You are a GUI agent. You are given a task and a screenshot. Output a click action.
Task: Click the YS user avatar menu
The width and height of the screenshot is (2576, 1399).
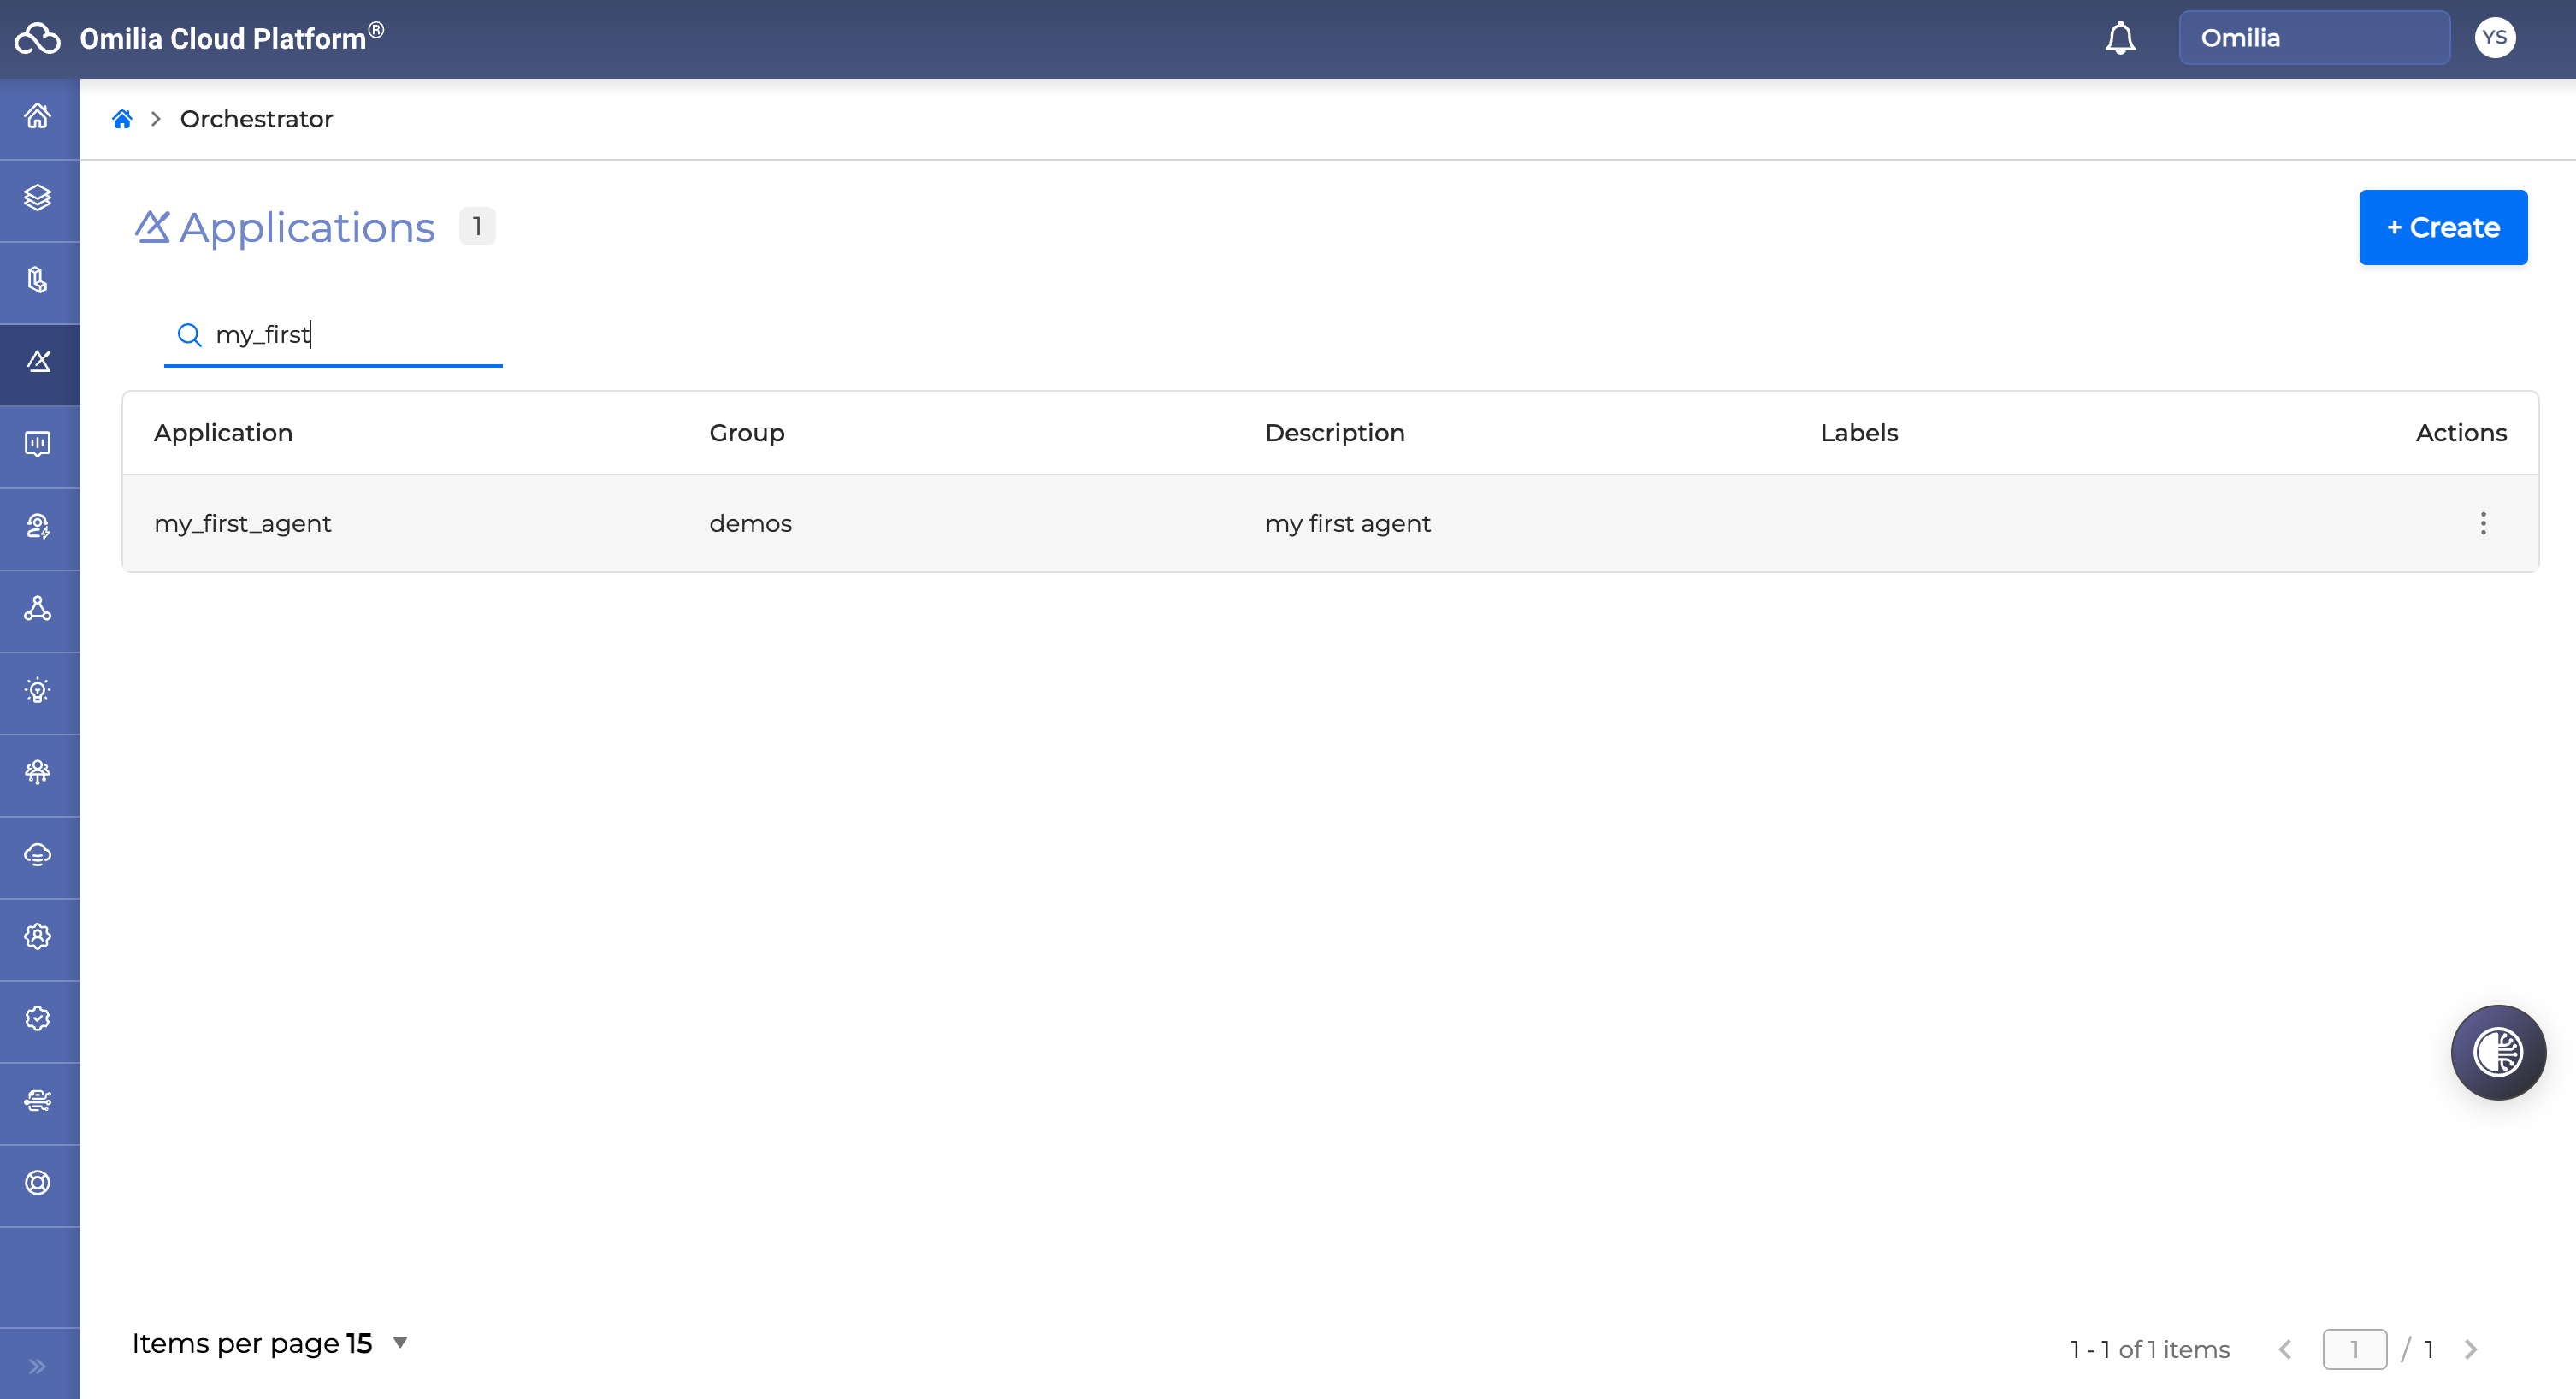(2494, 38)
